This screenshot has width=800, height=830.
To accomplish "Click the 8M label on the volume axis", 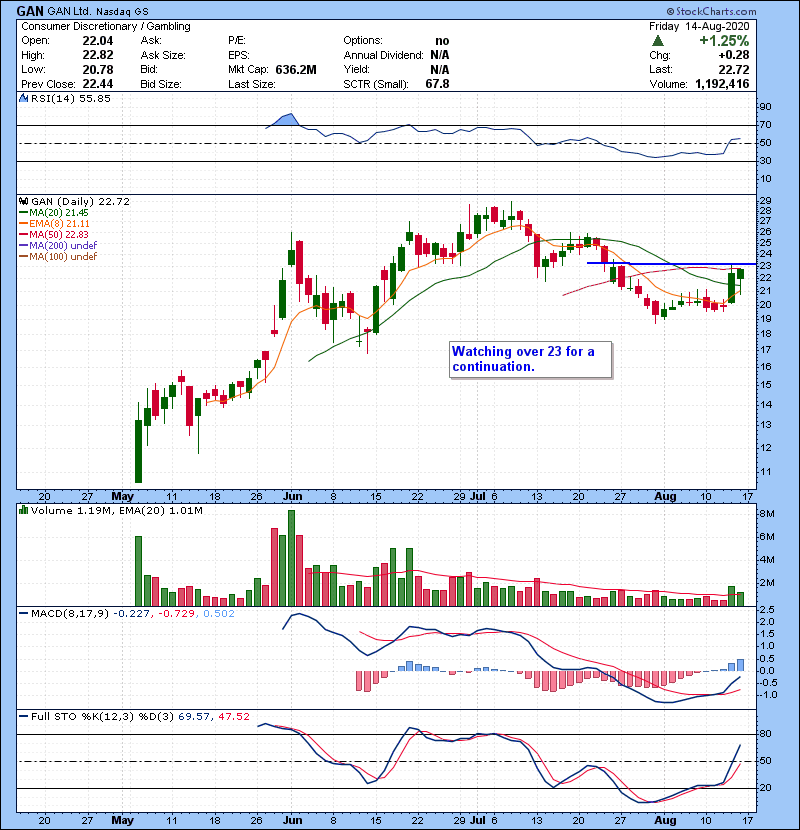I will [x=767, y=514].
